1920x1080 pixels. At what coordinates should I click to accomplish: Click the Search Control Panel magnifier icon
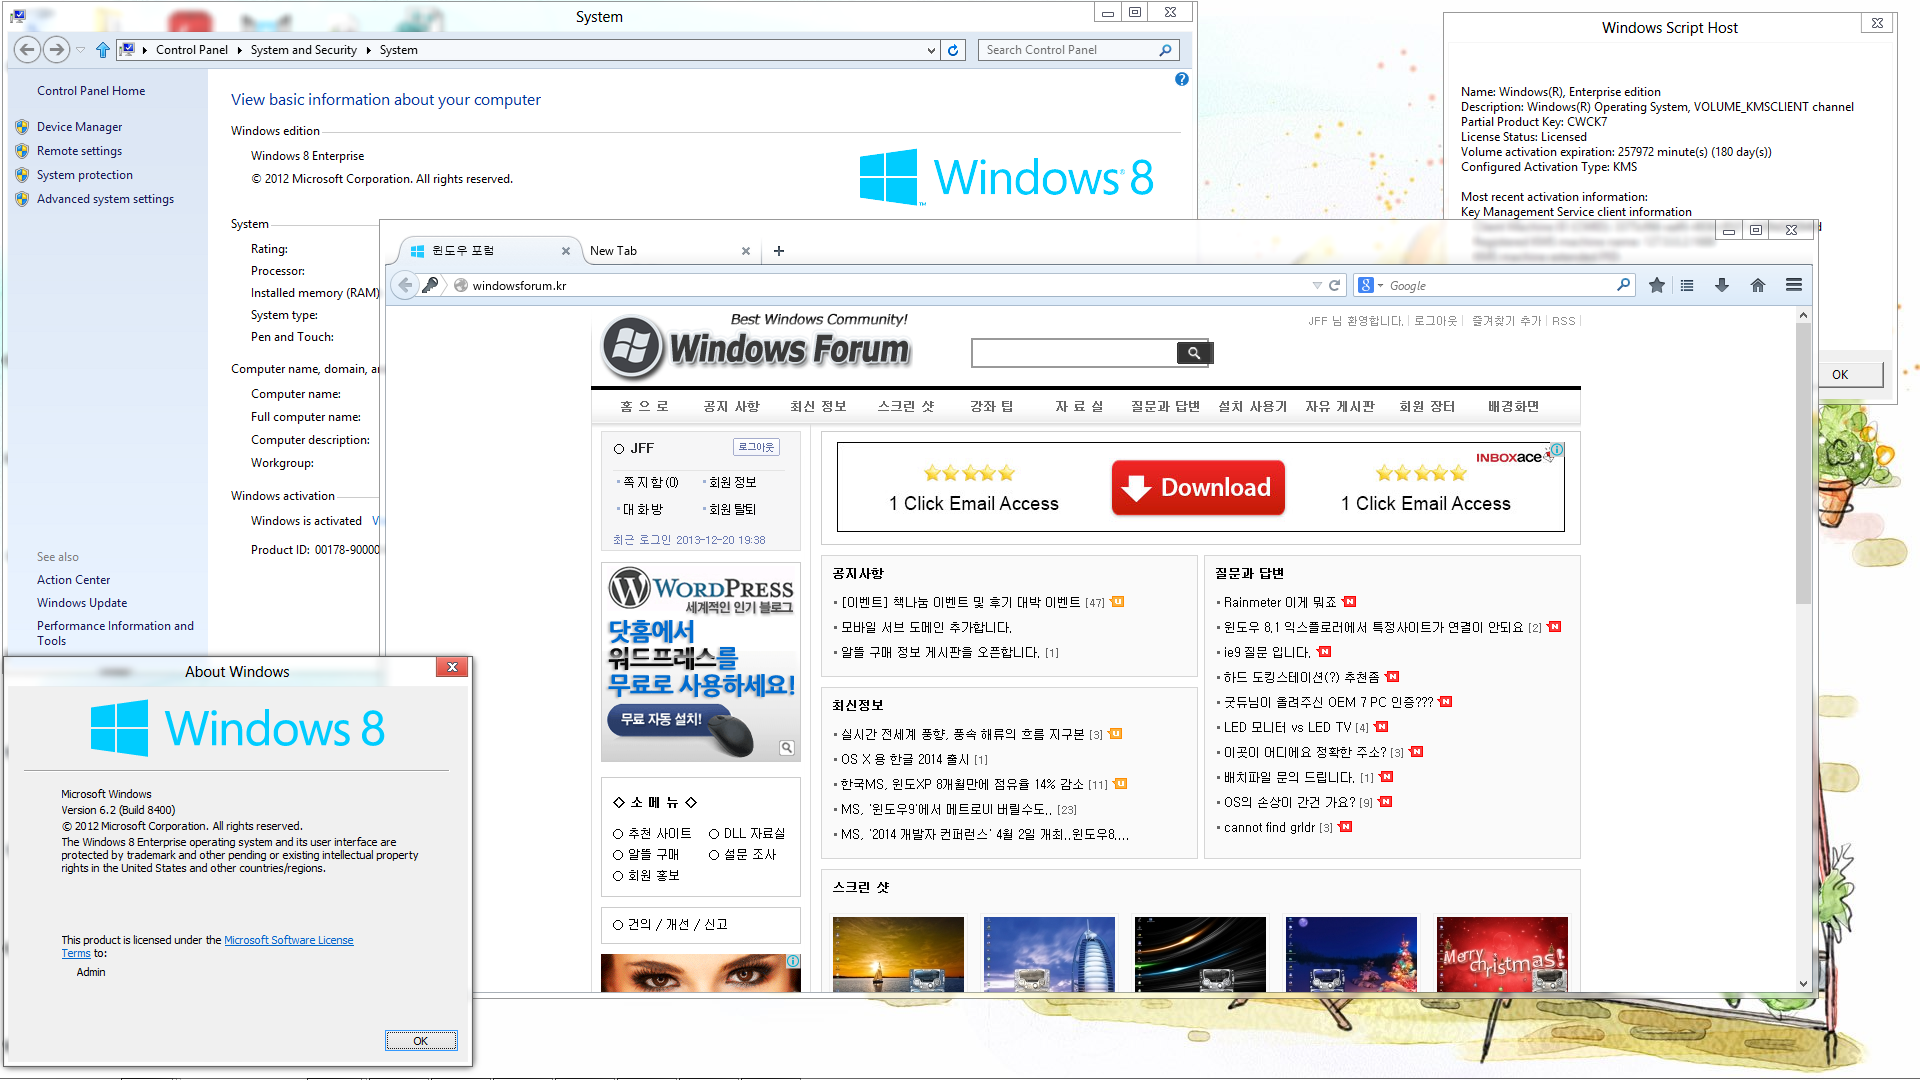1165,50
